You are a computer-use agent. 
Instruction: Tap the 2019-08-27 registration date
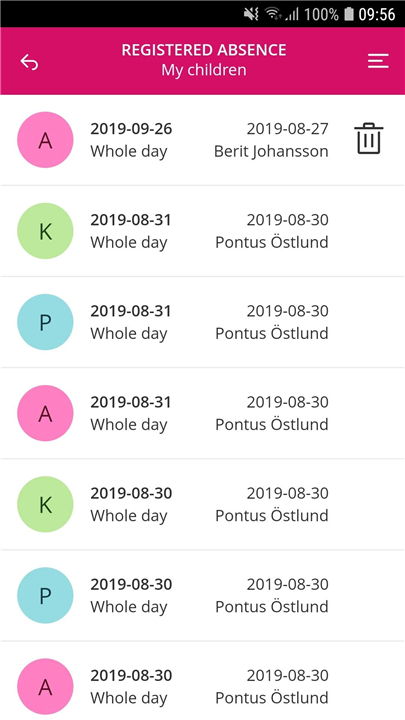coord(287,129)
